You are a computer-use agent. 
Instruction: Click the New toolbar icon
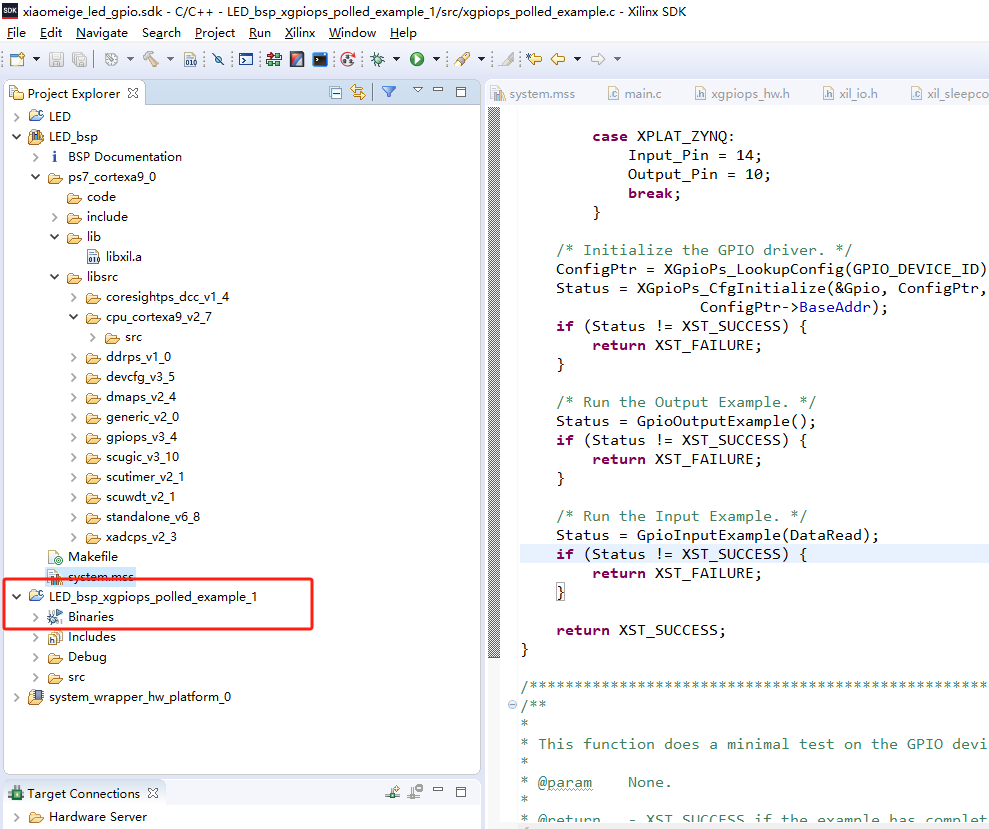pos(17,59)
